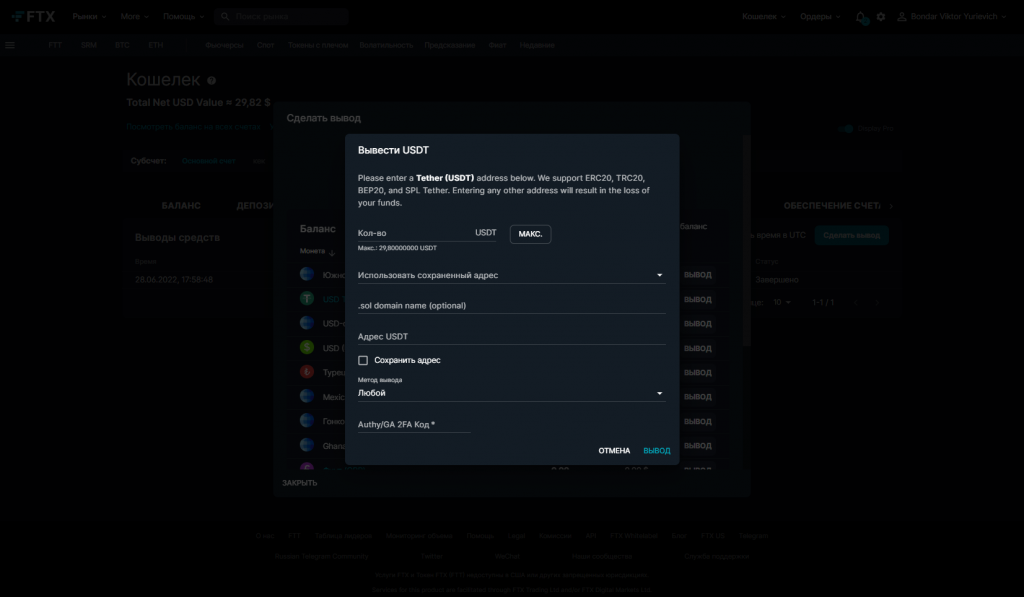Click the globe icon next to Южно row

pyautogui.click(x=307, y=274)
